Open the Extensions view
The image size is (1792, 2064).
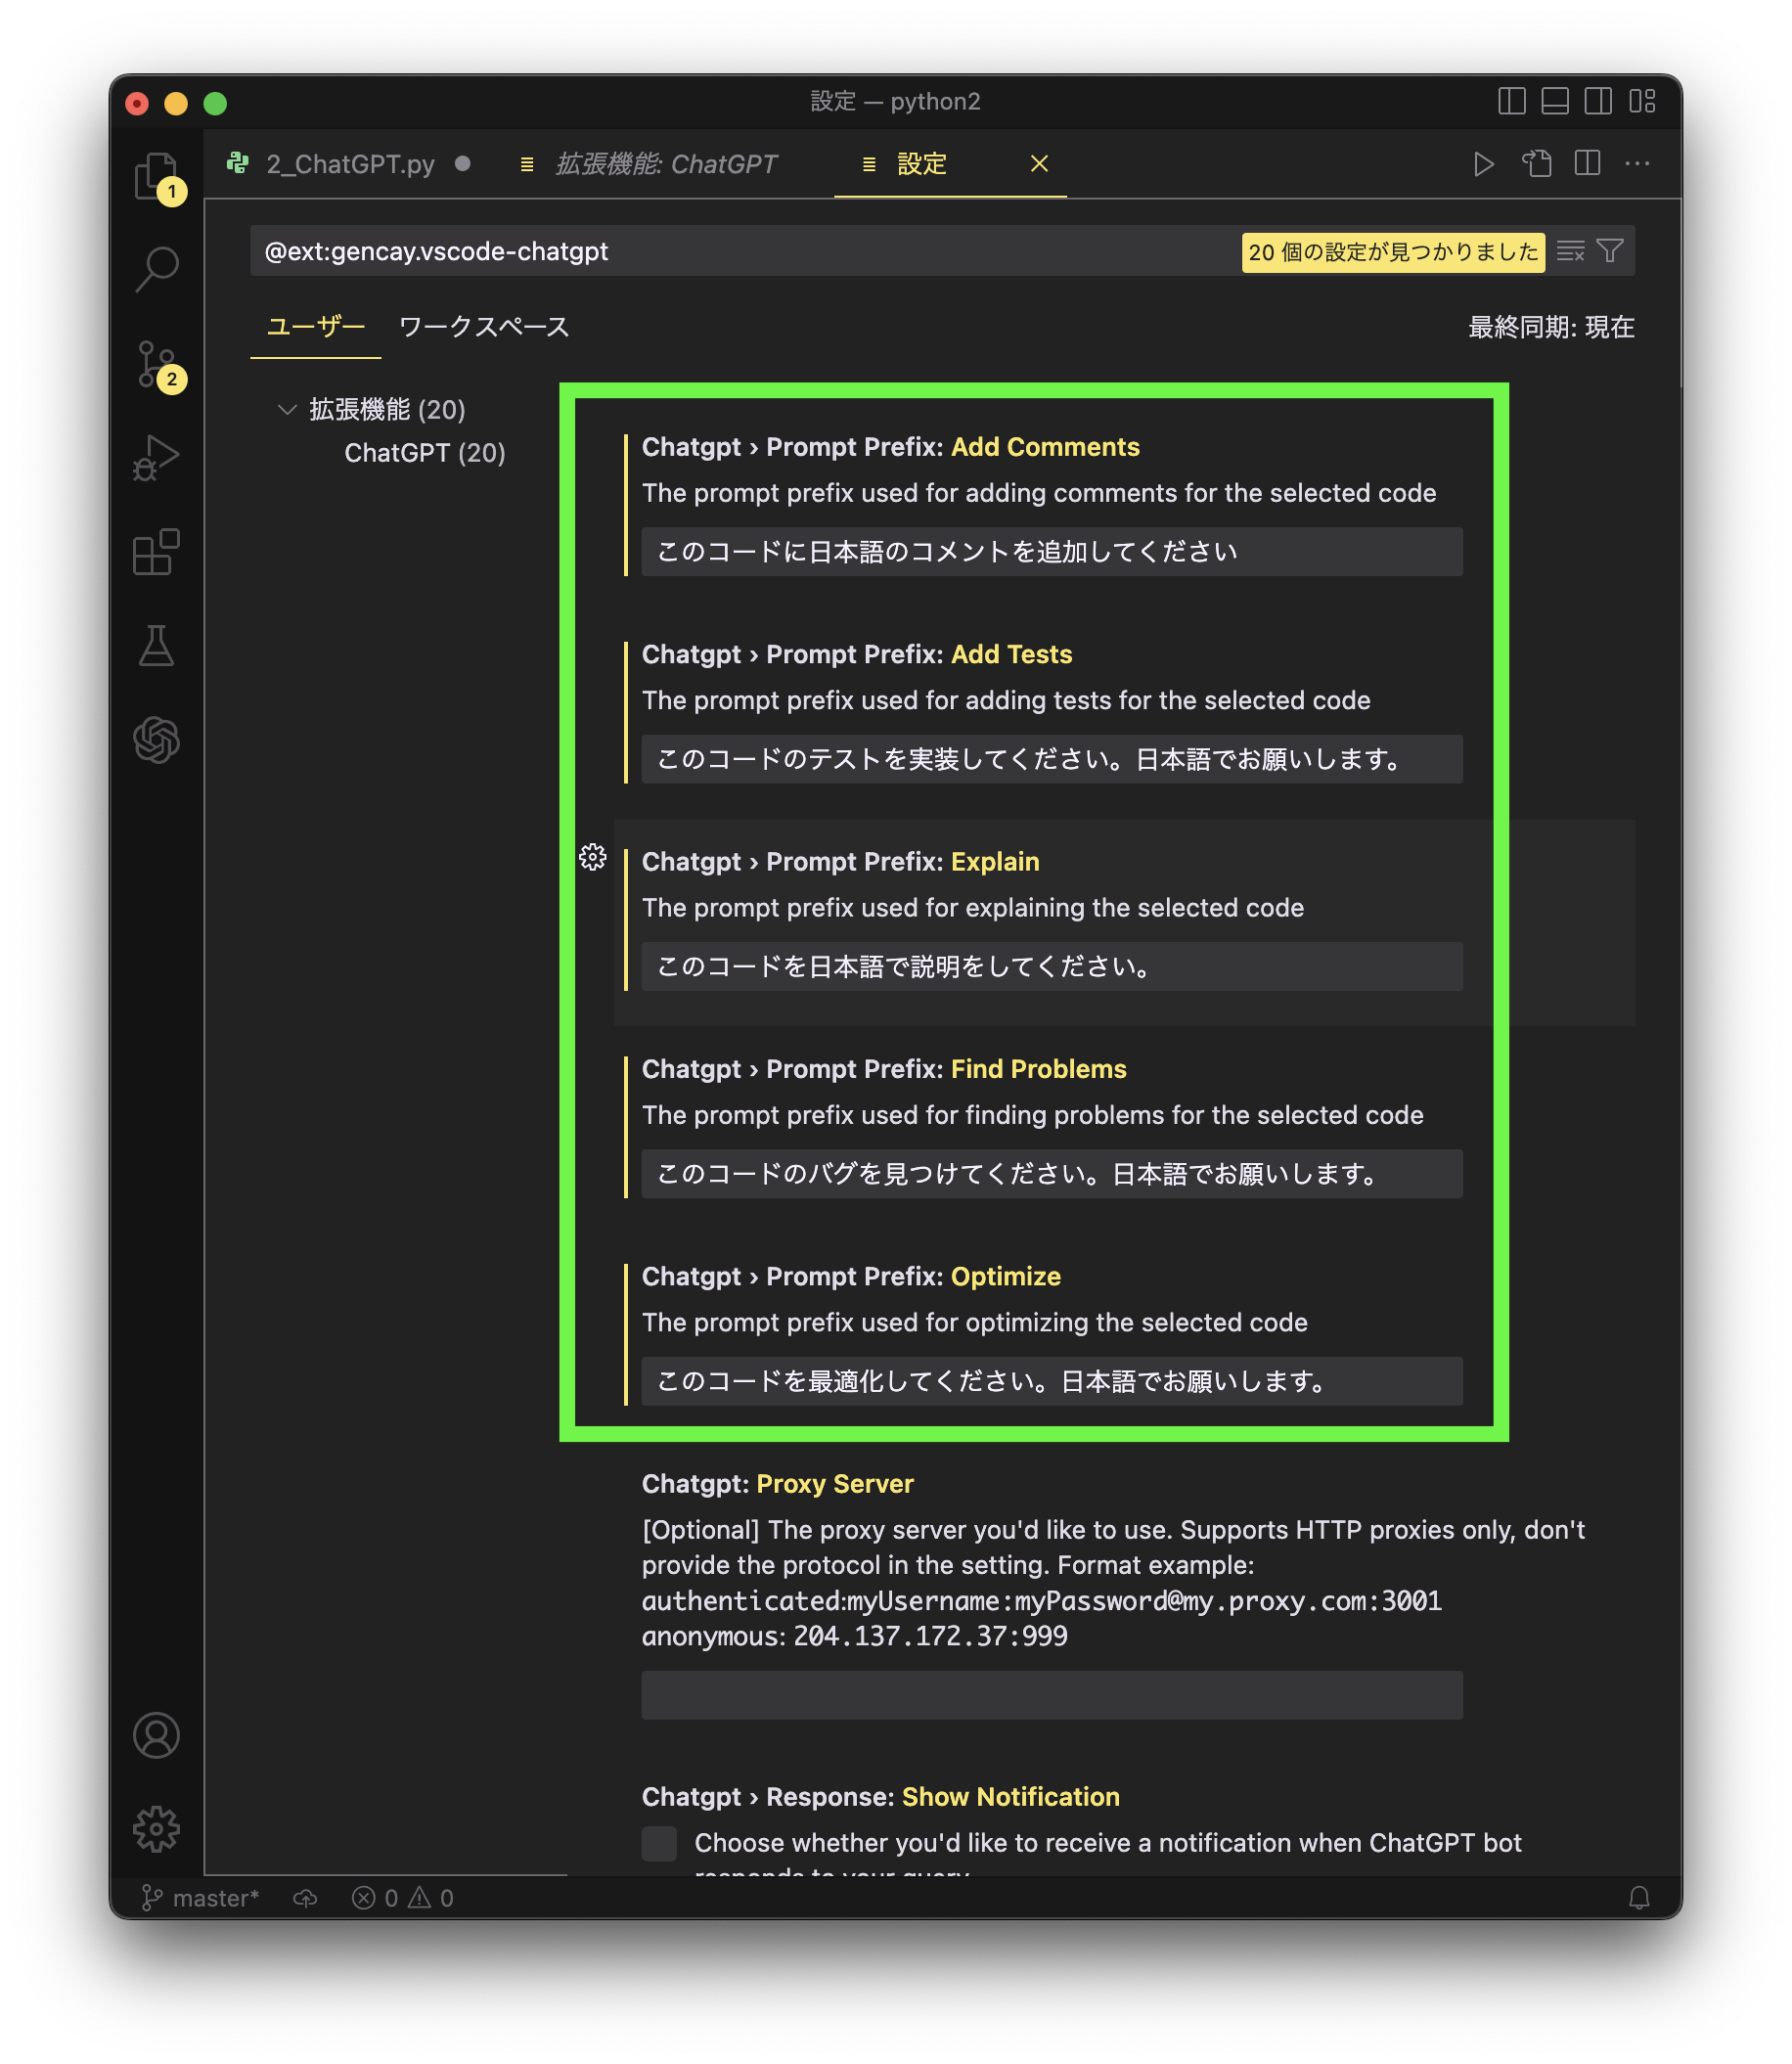coord(156,552)
